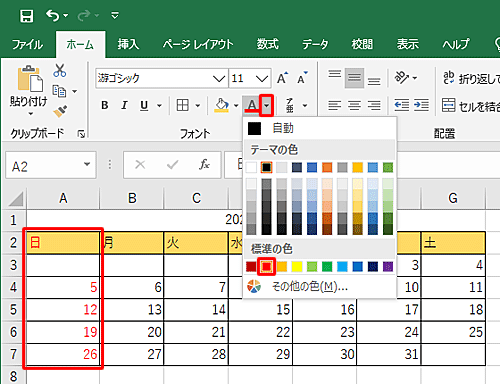
Task: Open the phonetic guide dropdown arrow
Action: tap(305, 106)
